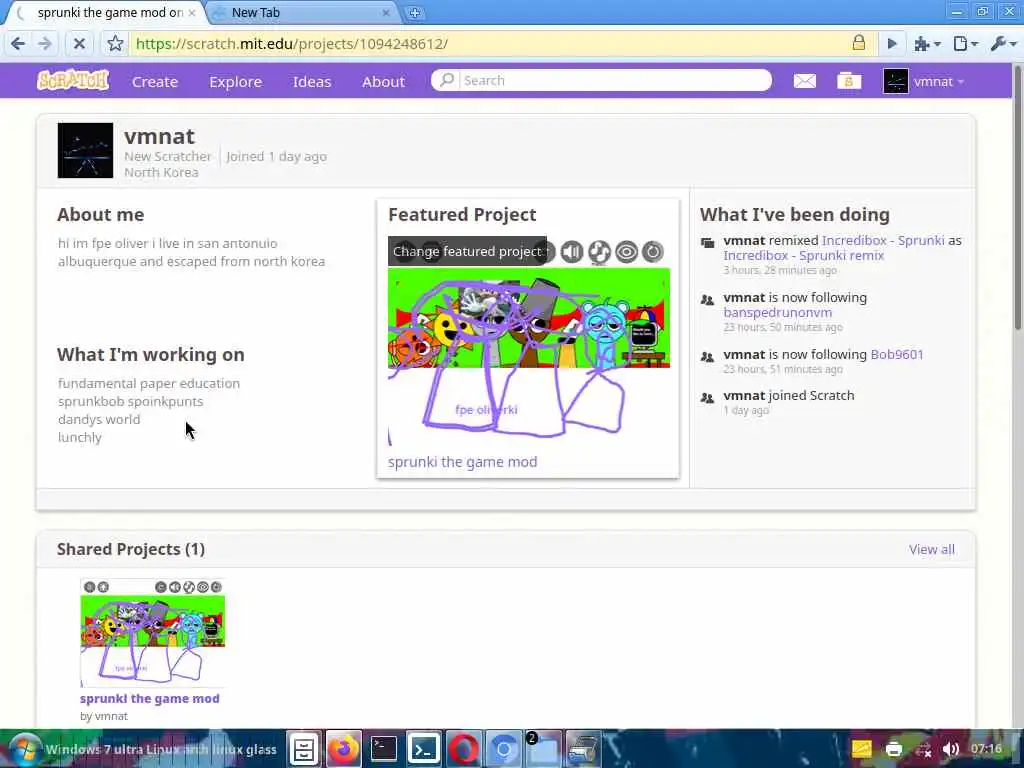Click the 'North Korea' location text
Image resolution: width=1024 pixels, height=768 pixels.
click(x=161, y=172)
